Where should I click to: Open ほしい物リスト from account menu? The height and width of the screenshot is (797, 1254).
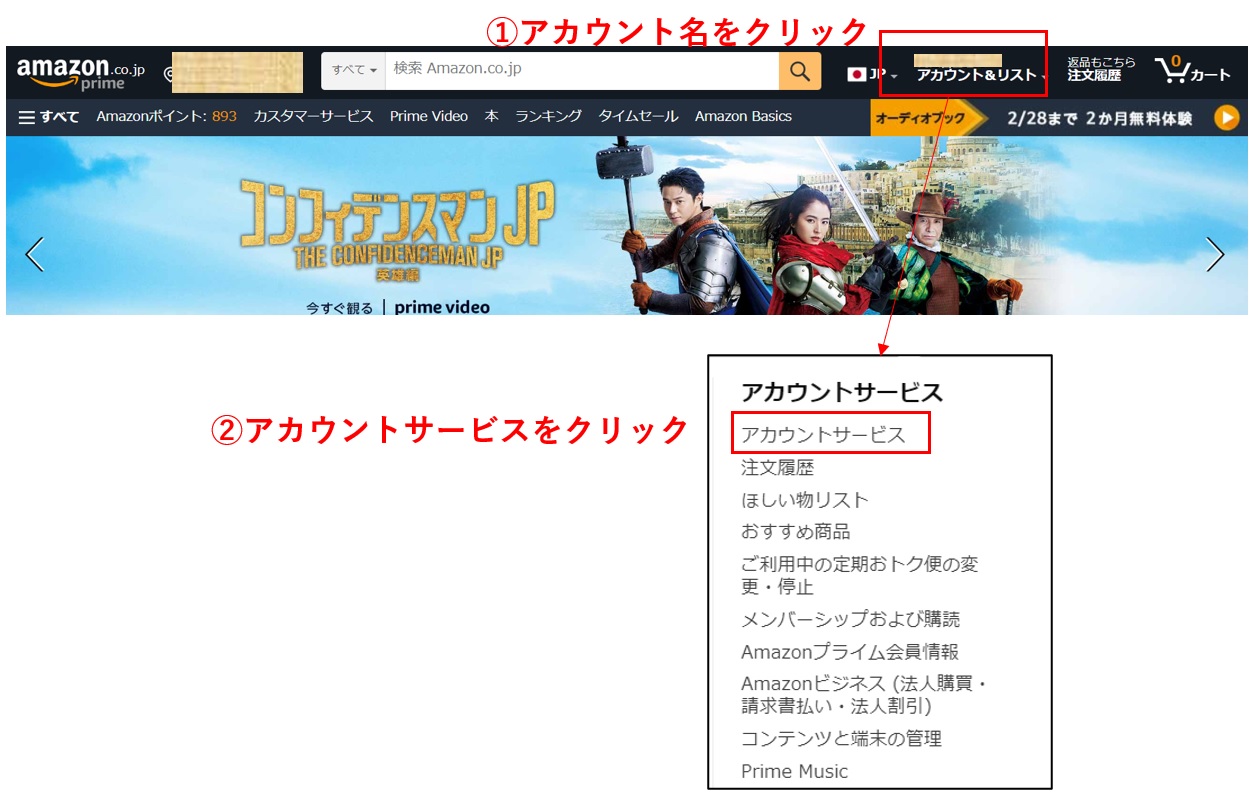(x=805, y=500)
